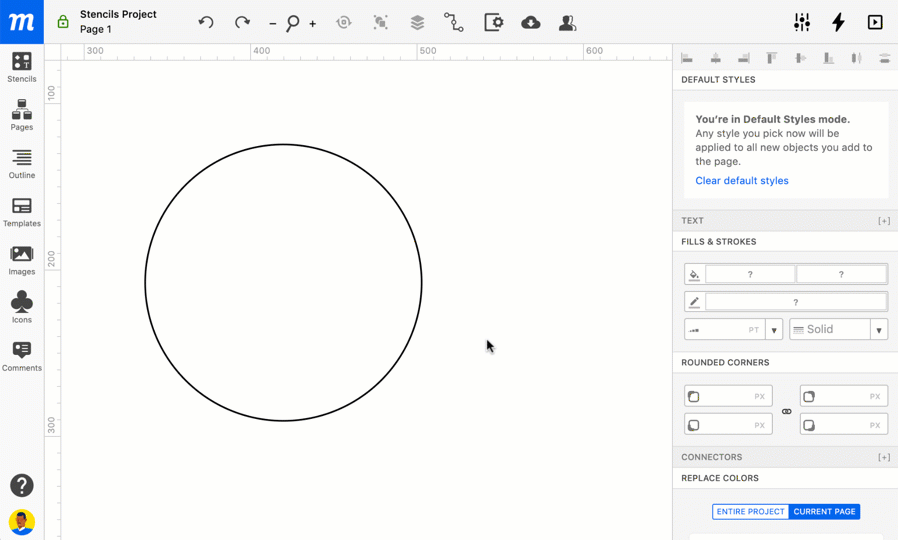Open the Comments panel
The image size is (898, 540).
tap(22, 356)
